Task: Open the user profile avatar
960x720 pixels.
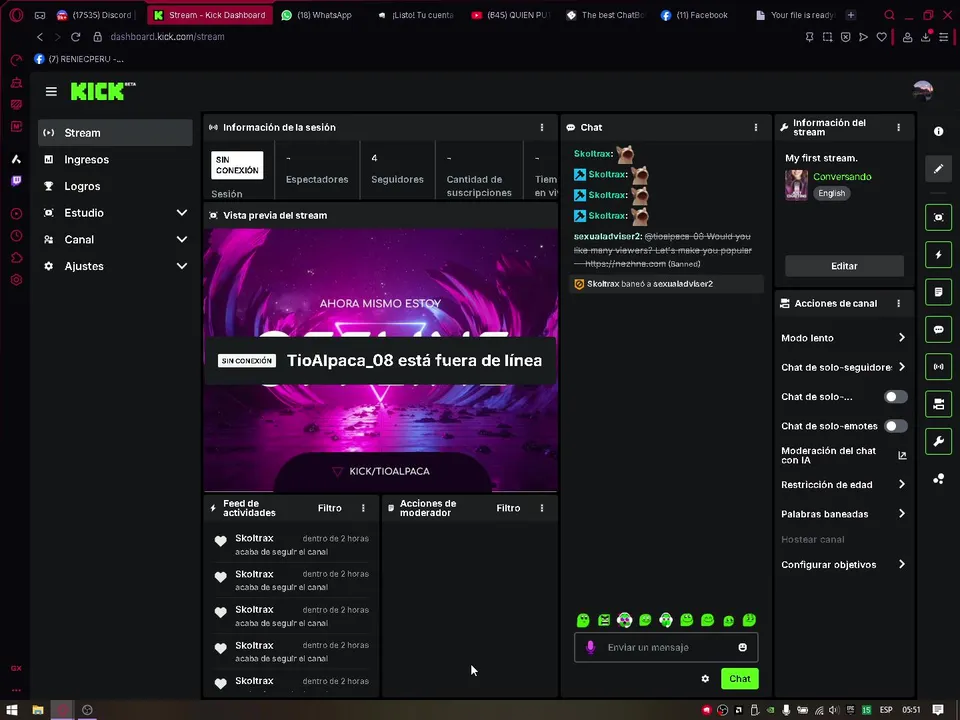Action: (x=923, y=91)
